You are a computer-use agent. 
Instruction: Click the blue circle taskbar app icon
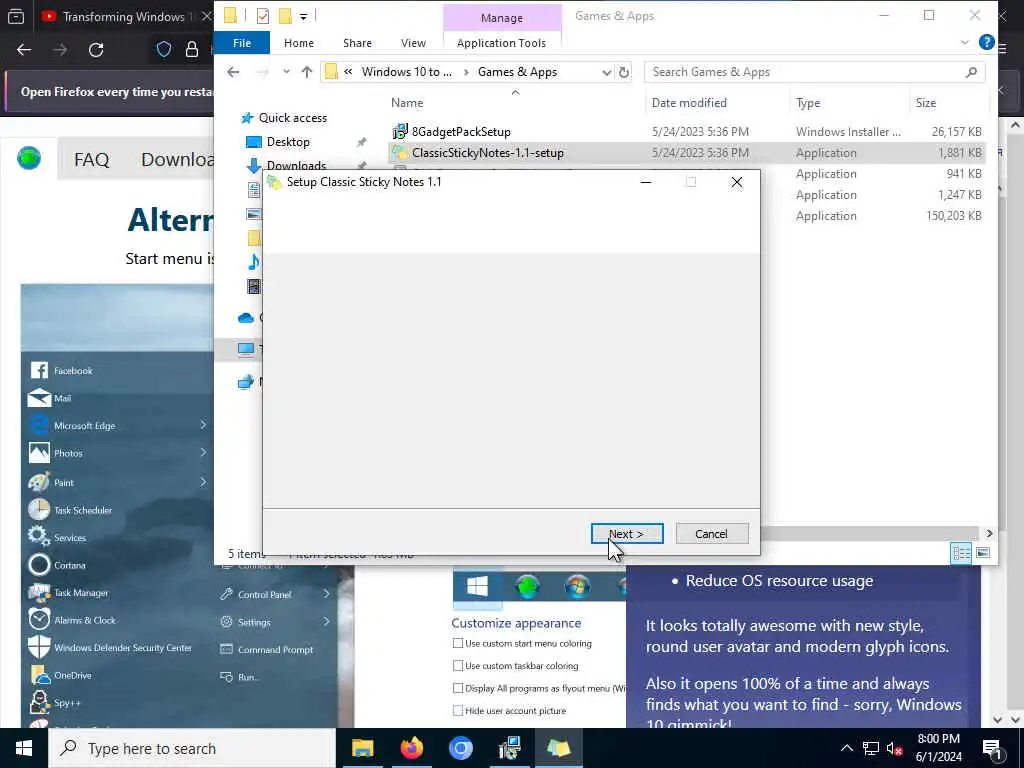click(460, 748)
